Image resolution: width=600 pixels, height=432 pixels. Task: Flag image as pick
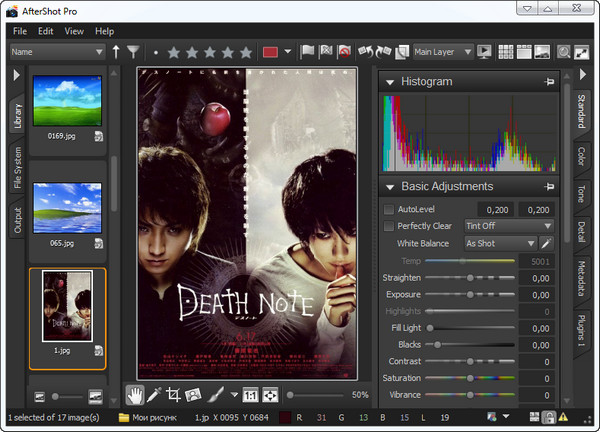(x=307, y=52)
